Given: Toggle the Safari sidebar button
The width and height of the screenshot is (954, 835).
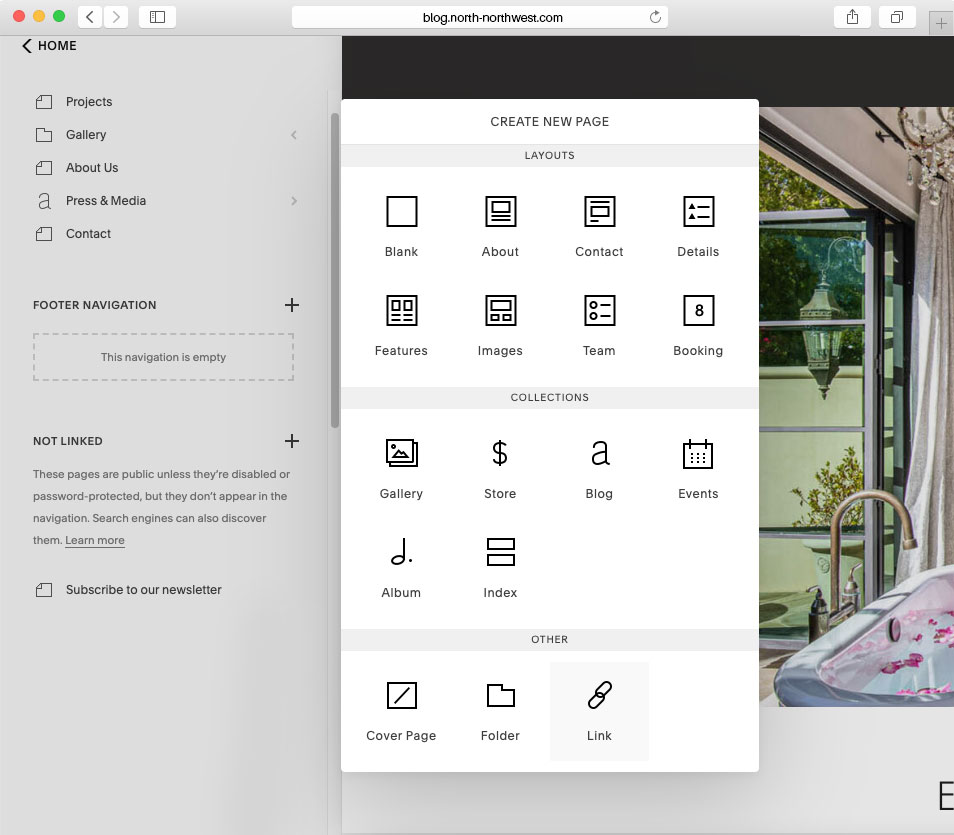Looking at the screenshot, I should pos(157,17).
